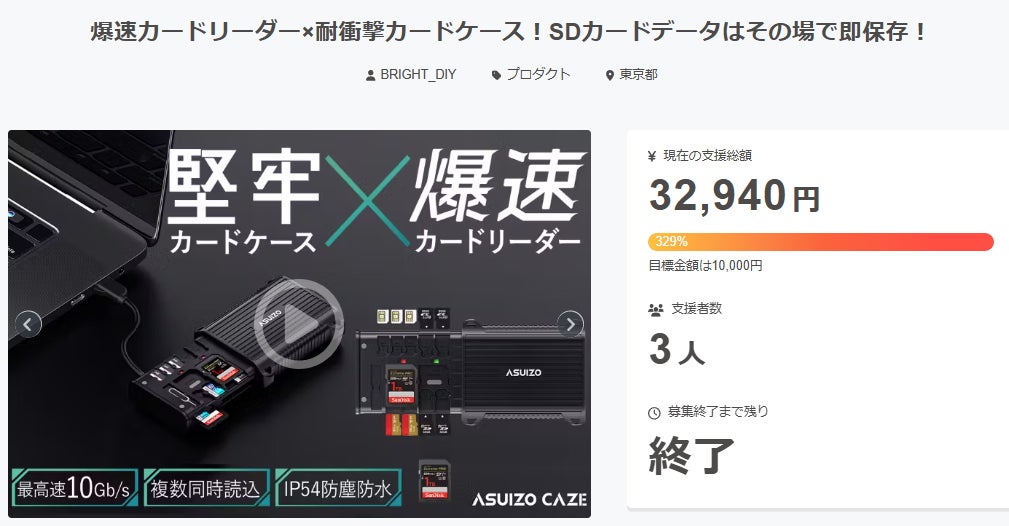
Task: Click the 複数同時読込 badge in banner
Action: coord(205,489)
